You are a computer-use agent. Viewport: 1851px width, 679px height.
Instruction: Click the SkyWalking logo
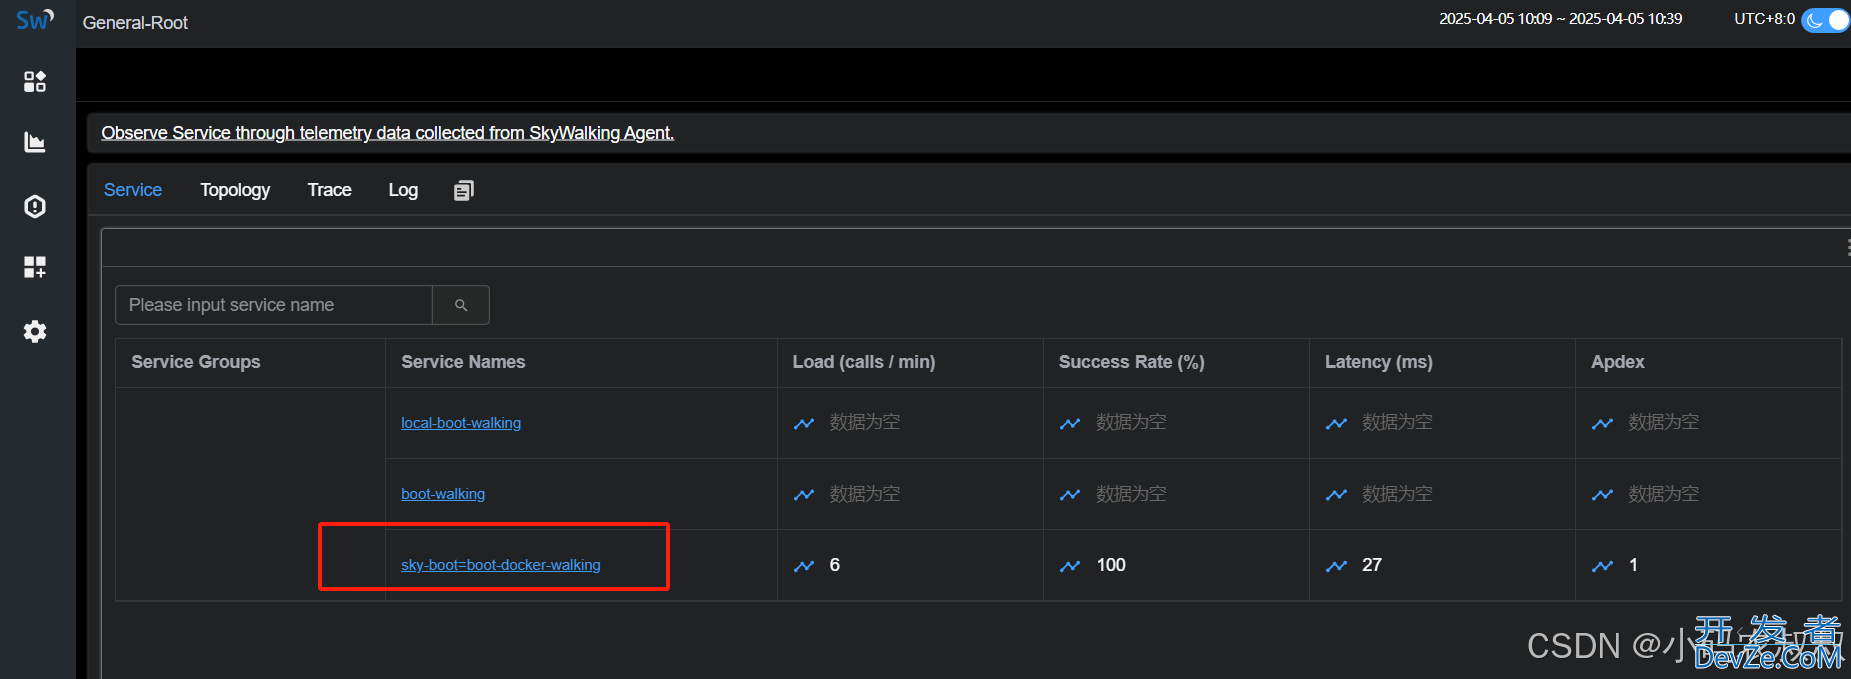[35, 20]
